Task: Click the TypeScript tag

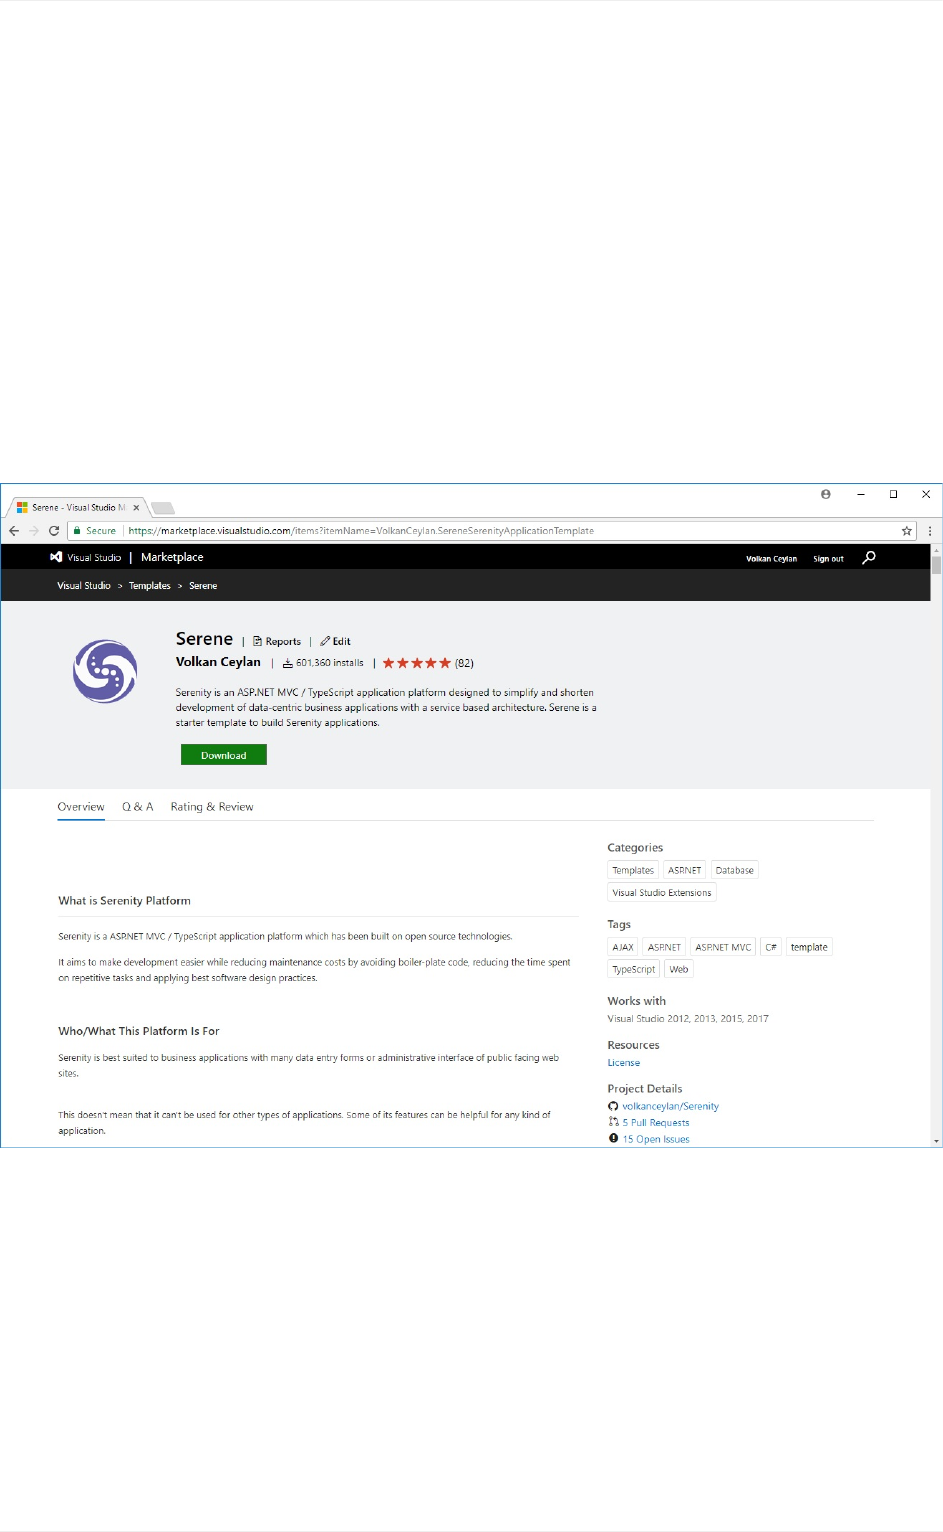Action: pos(634,969)
